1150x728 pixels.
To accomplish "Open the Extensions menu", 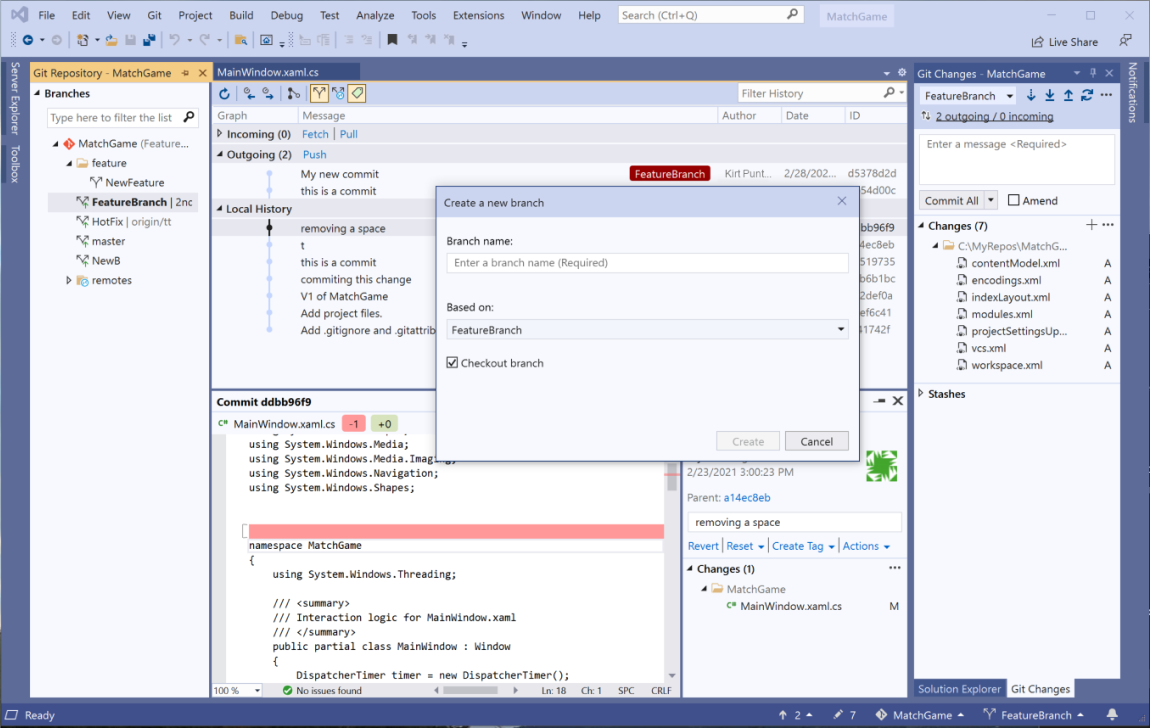I will (478, 15).
